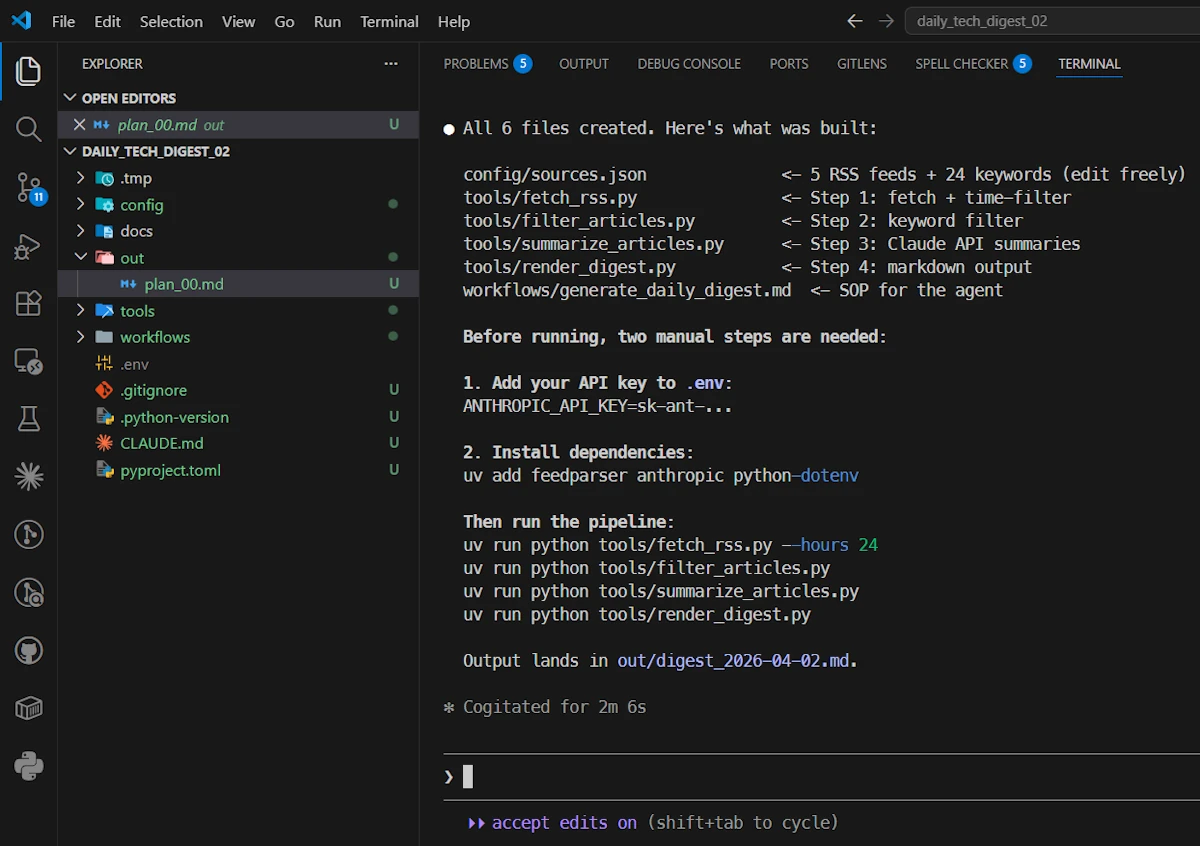
Task: Open the Terminal menu in menu bar
Action: (389, 21)
